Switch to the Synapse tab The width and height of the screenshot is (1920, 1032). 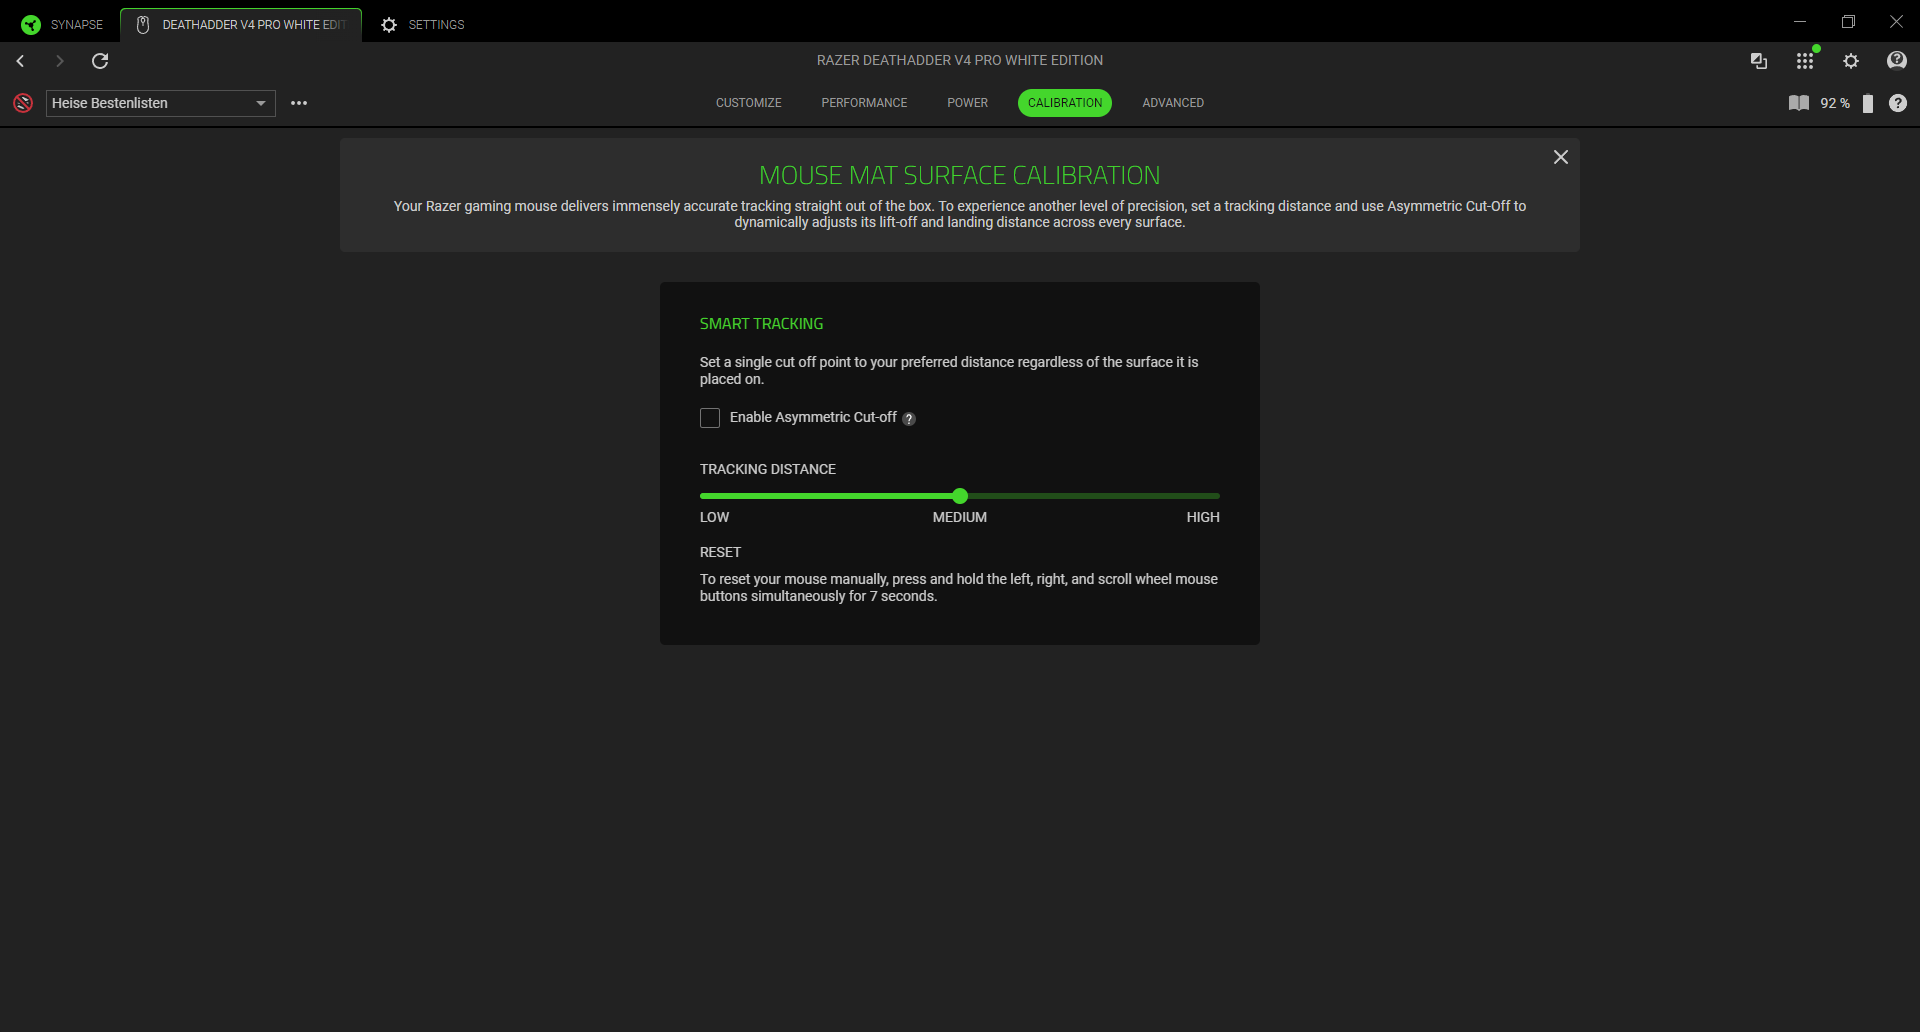(x=62, y=24)
